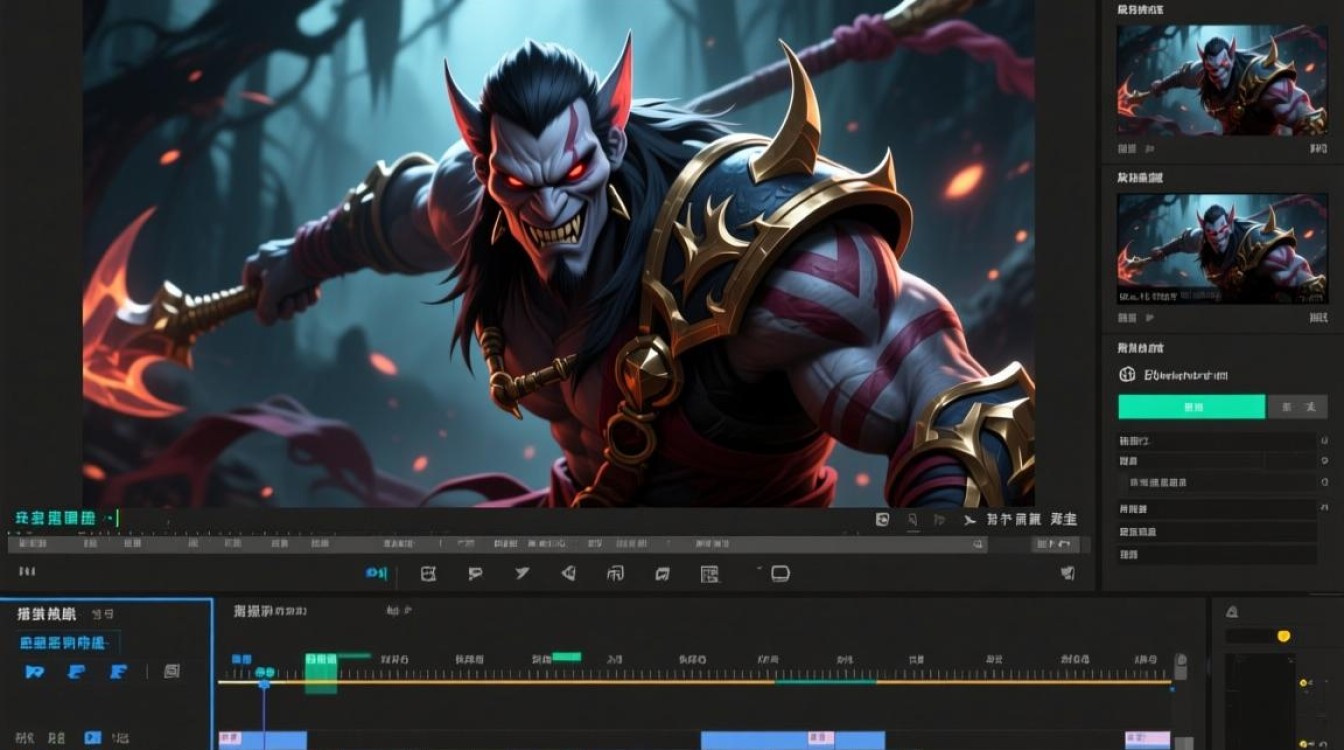
Task: Click the rounded rectangle icon ending the center toolbar
Action: (780, 573)
